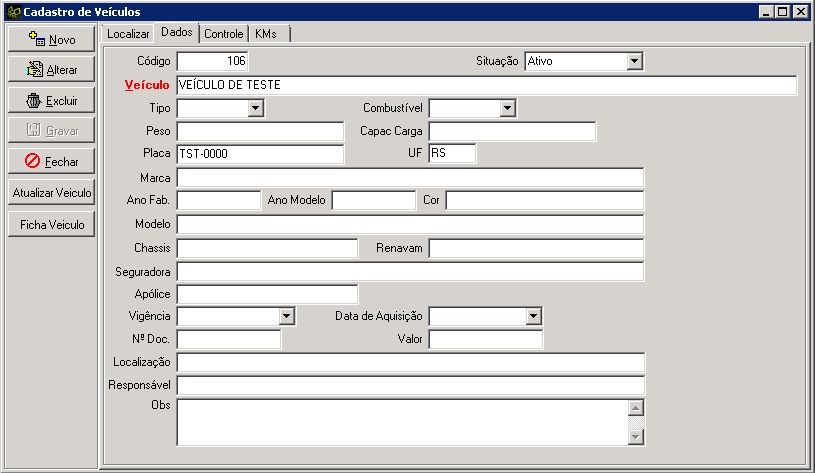The width and height of the screenshot is (815, 473).
Task: Click the Novo button icon
Action: pyautogui.click(x=37, y=40)
